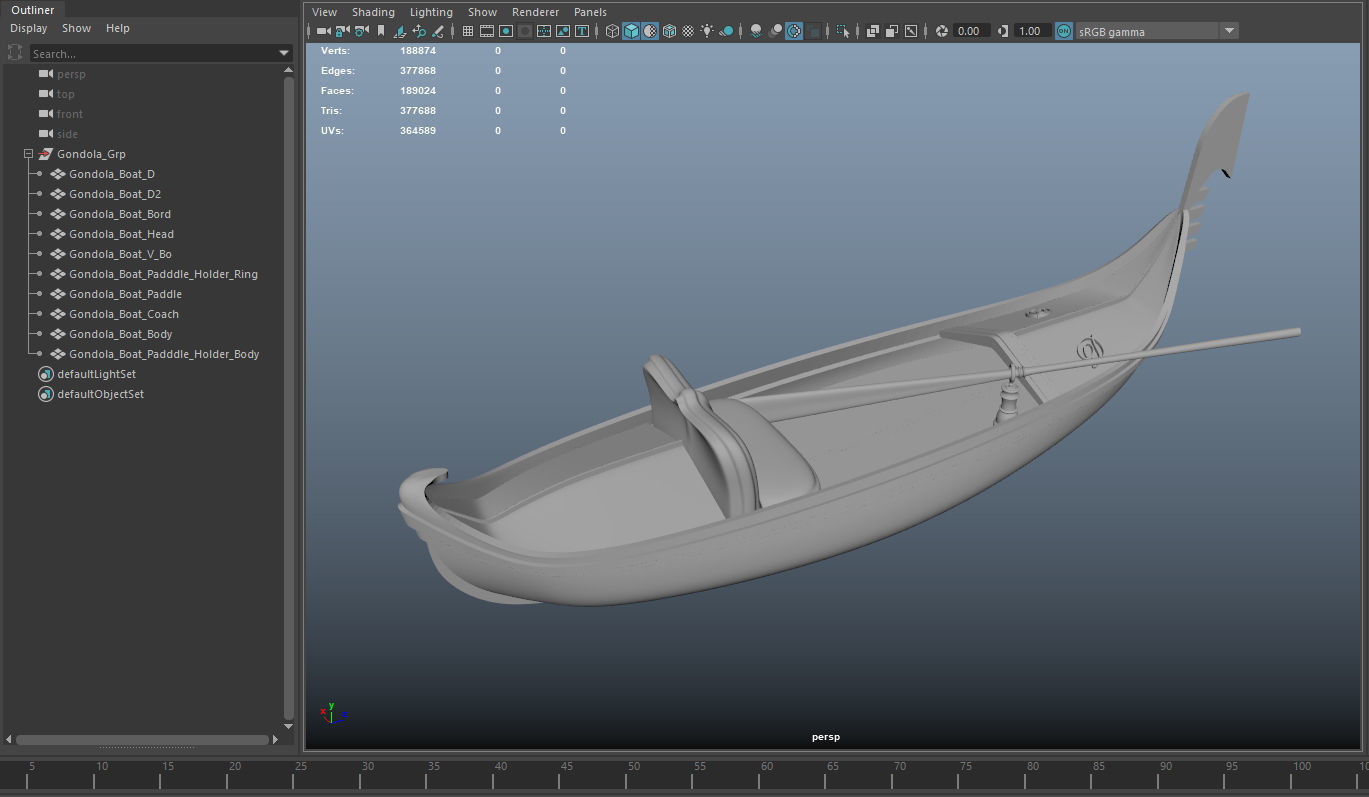Viewport: 1369px width, 797px height.
Task: Click the Shadows icon in the viewport toolbar
Action: [x=726, y=31]
